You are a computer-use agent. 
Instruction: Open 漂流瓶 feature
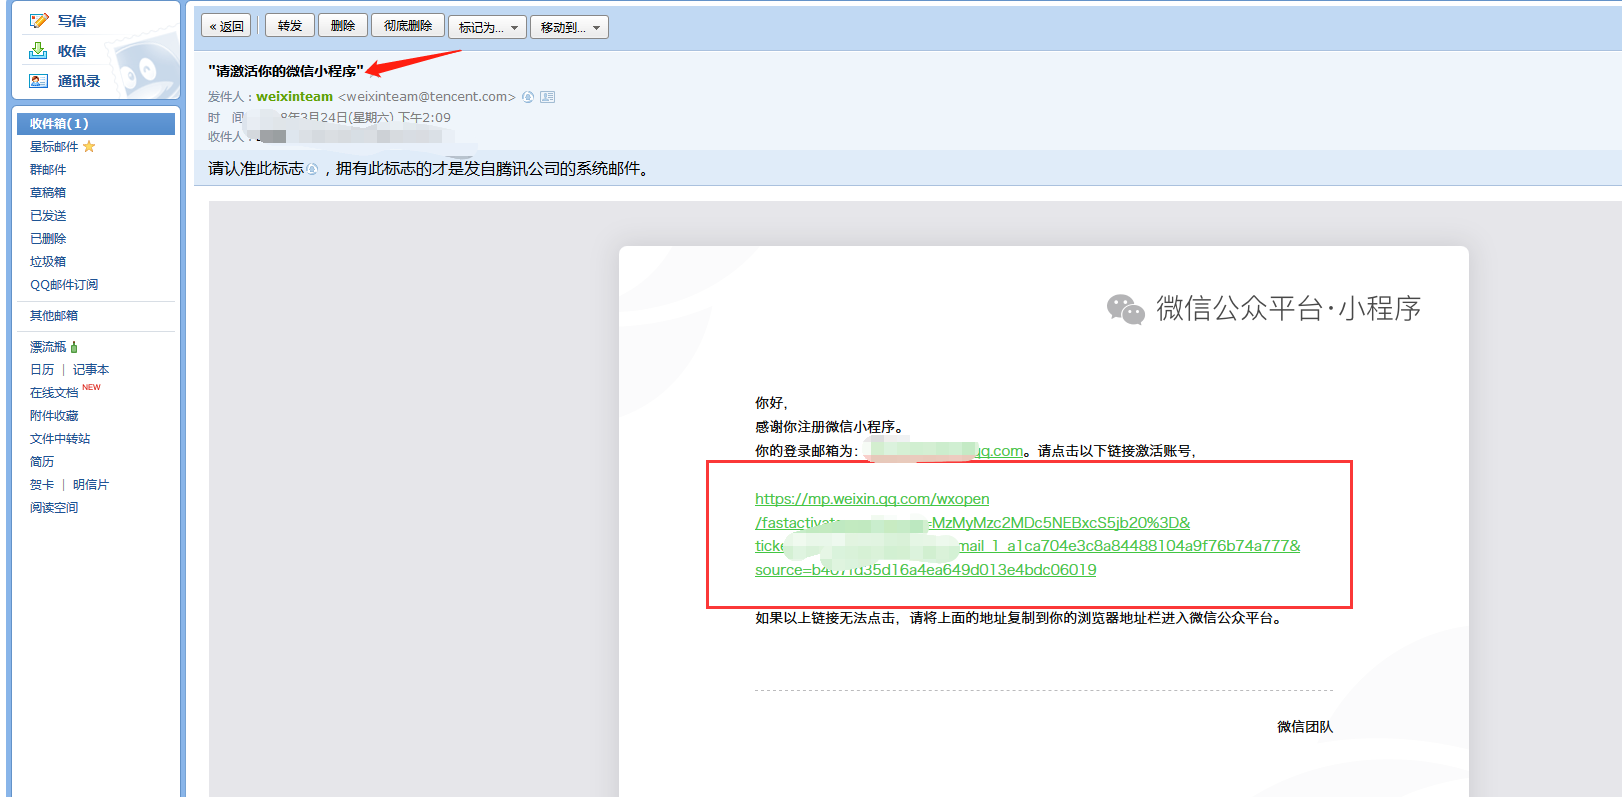pos(48,347)
